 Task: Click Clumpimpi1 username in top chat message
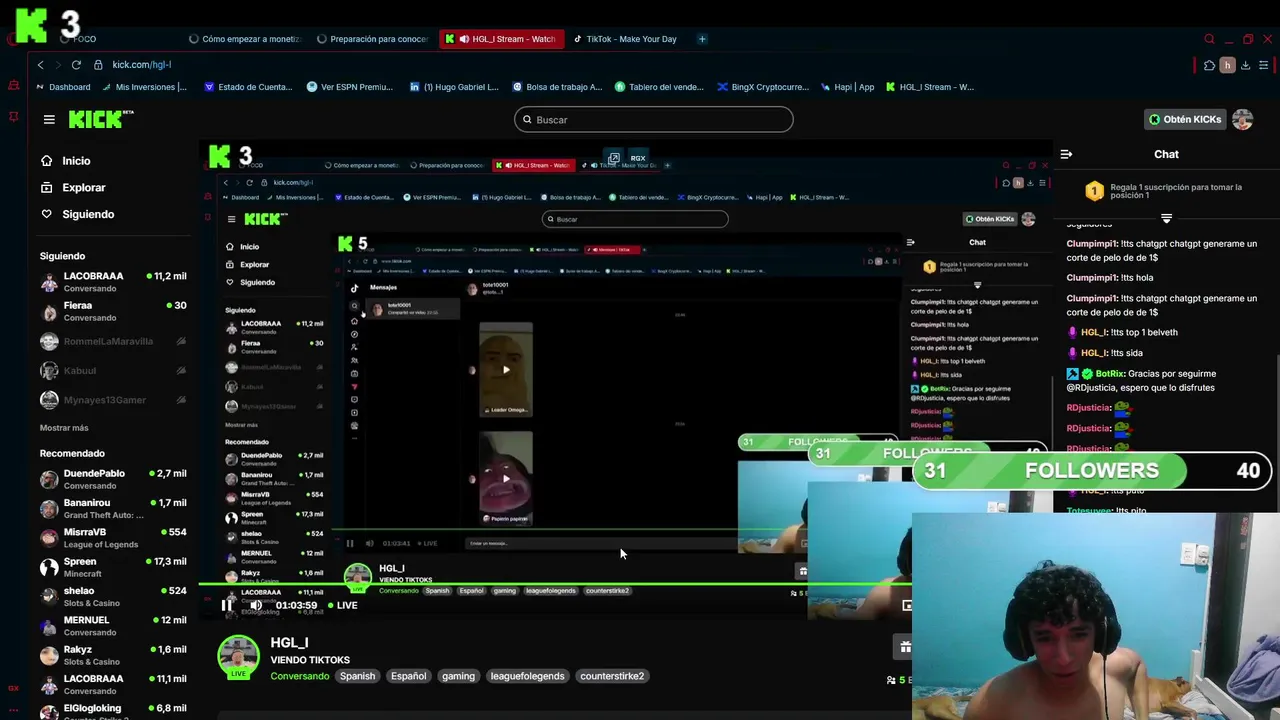pyautogui.click(x=1091, y=244)
